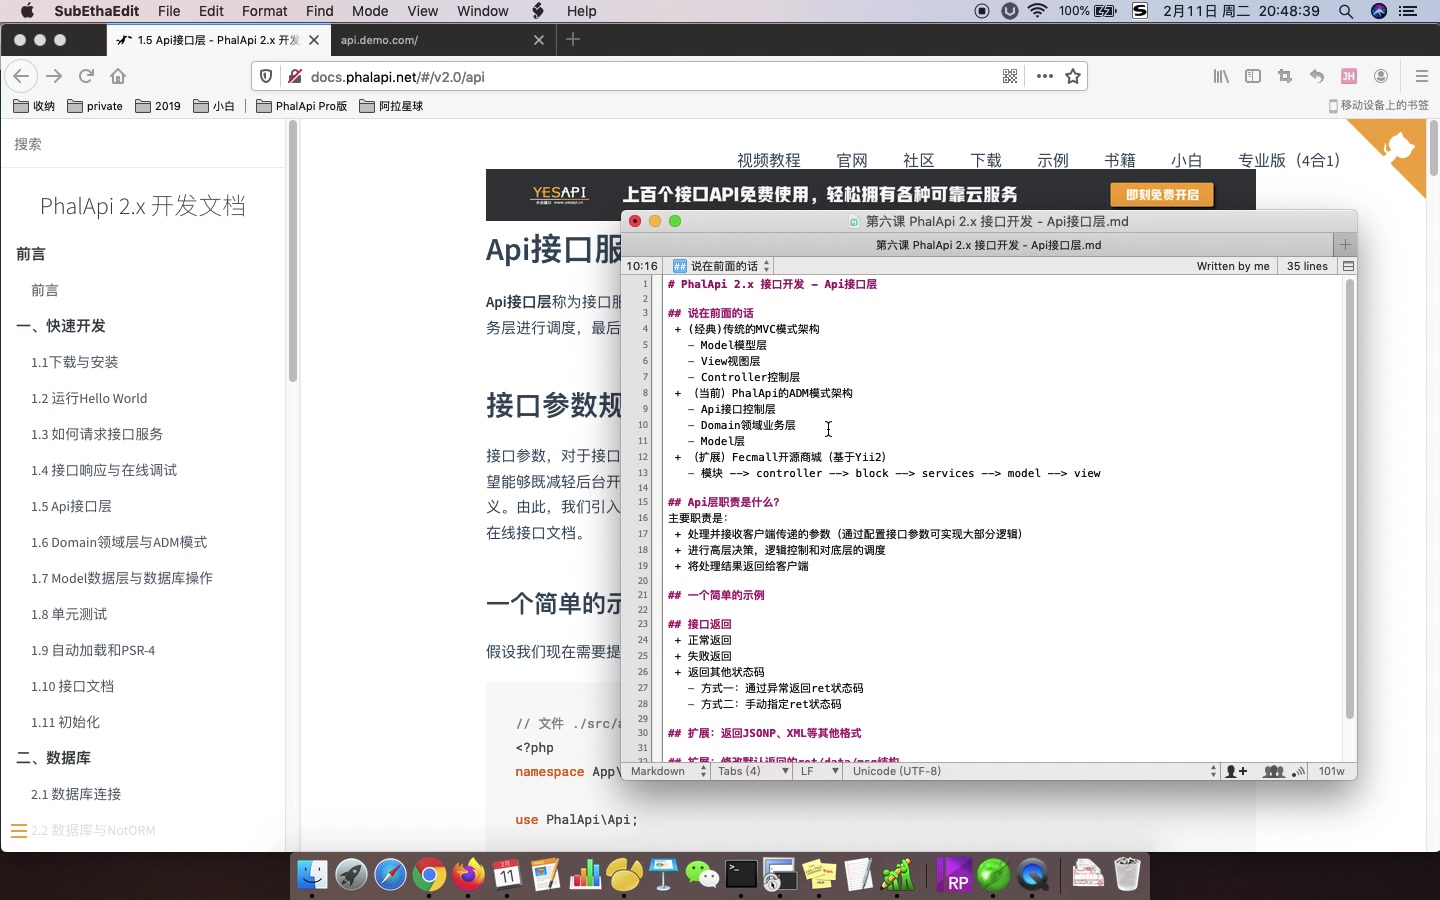
Task: Go to the Firefox home page icon
Action: (118, 76)
